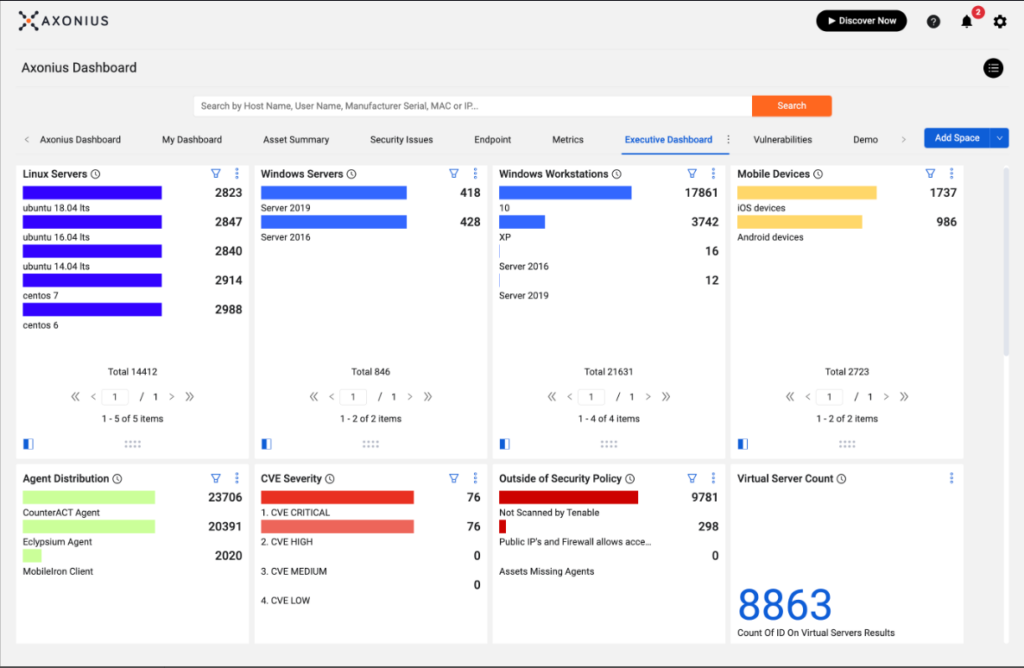Toggle Windows Servers legend view icon
Image resolution: width=1024 pixels, height=668 pixels.
[x=266, y=444]
